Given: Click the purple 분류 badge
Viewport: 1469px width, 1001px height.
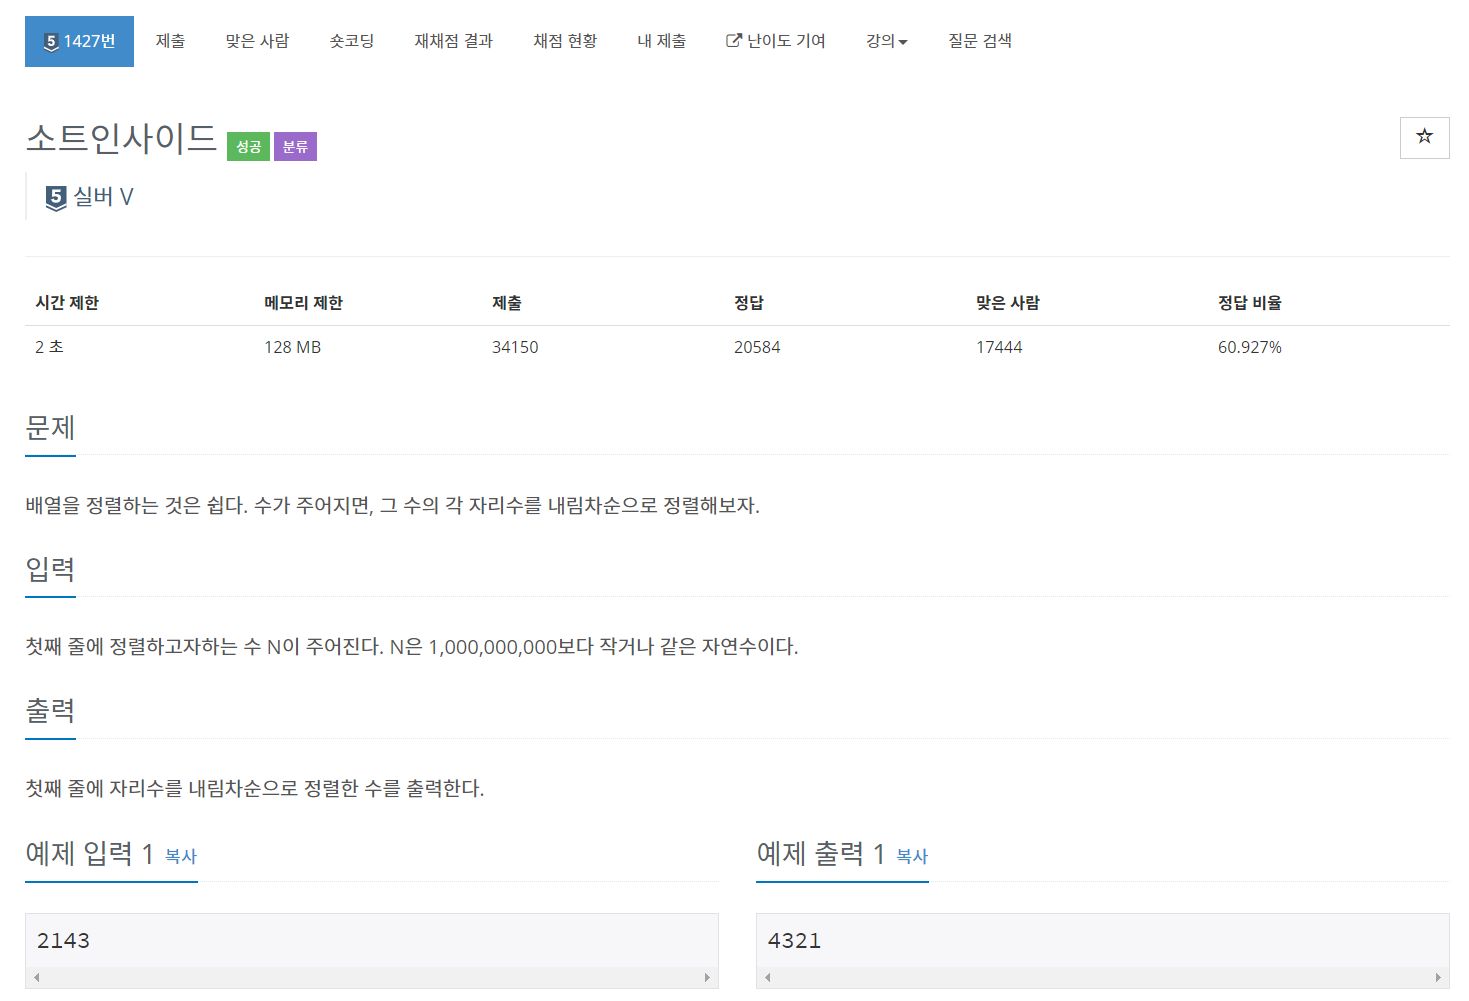Looking at the screenshot, I should tap(295, 147).
